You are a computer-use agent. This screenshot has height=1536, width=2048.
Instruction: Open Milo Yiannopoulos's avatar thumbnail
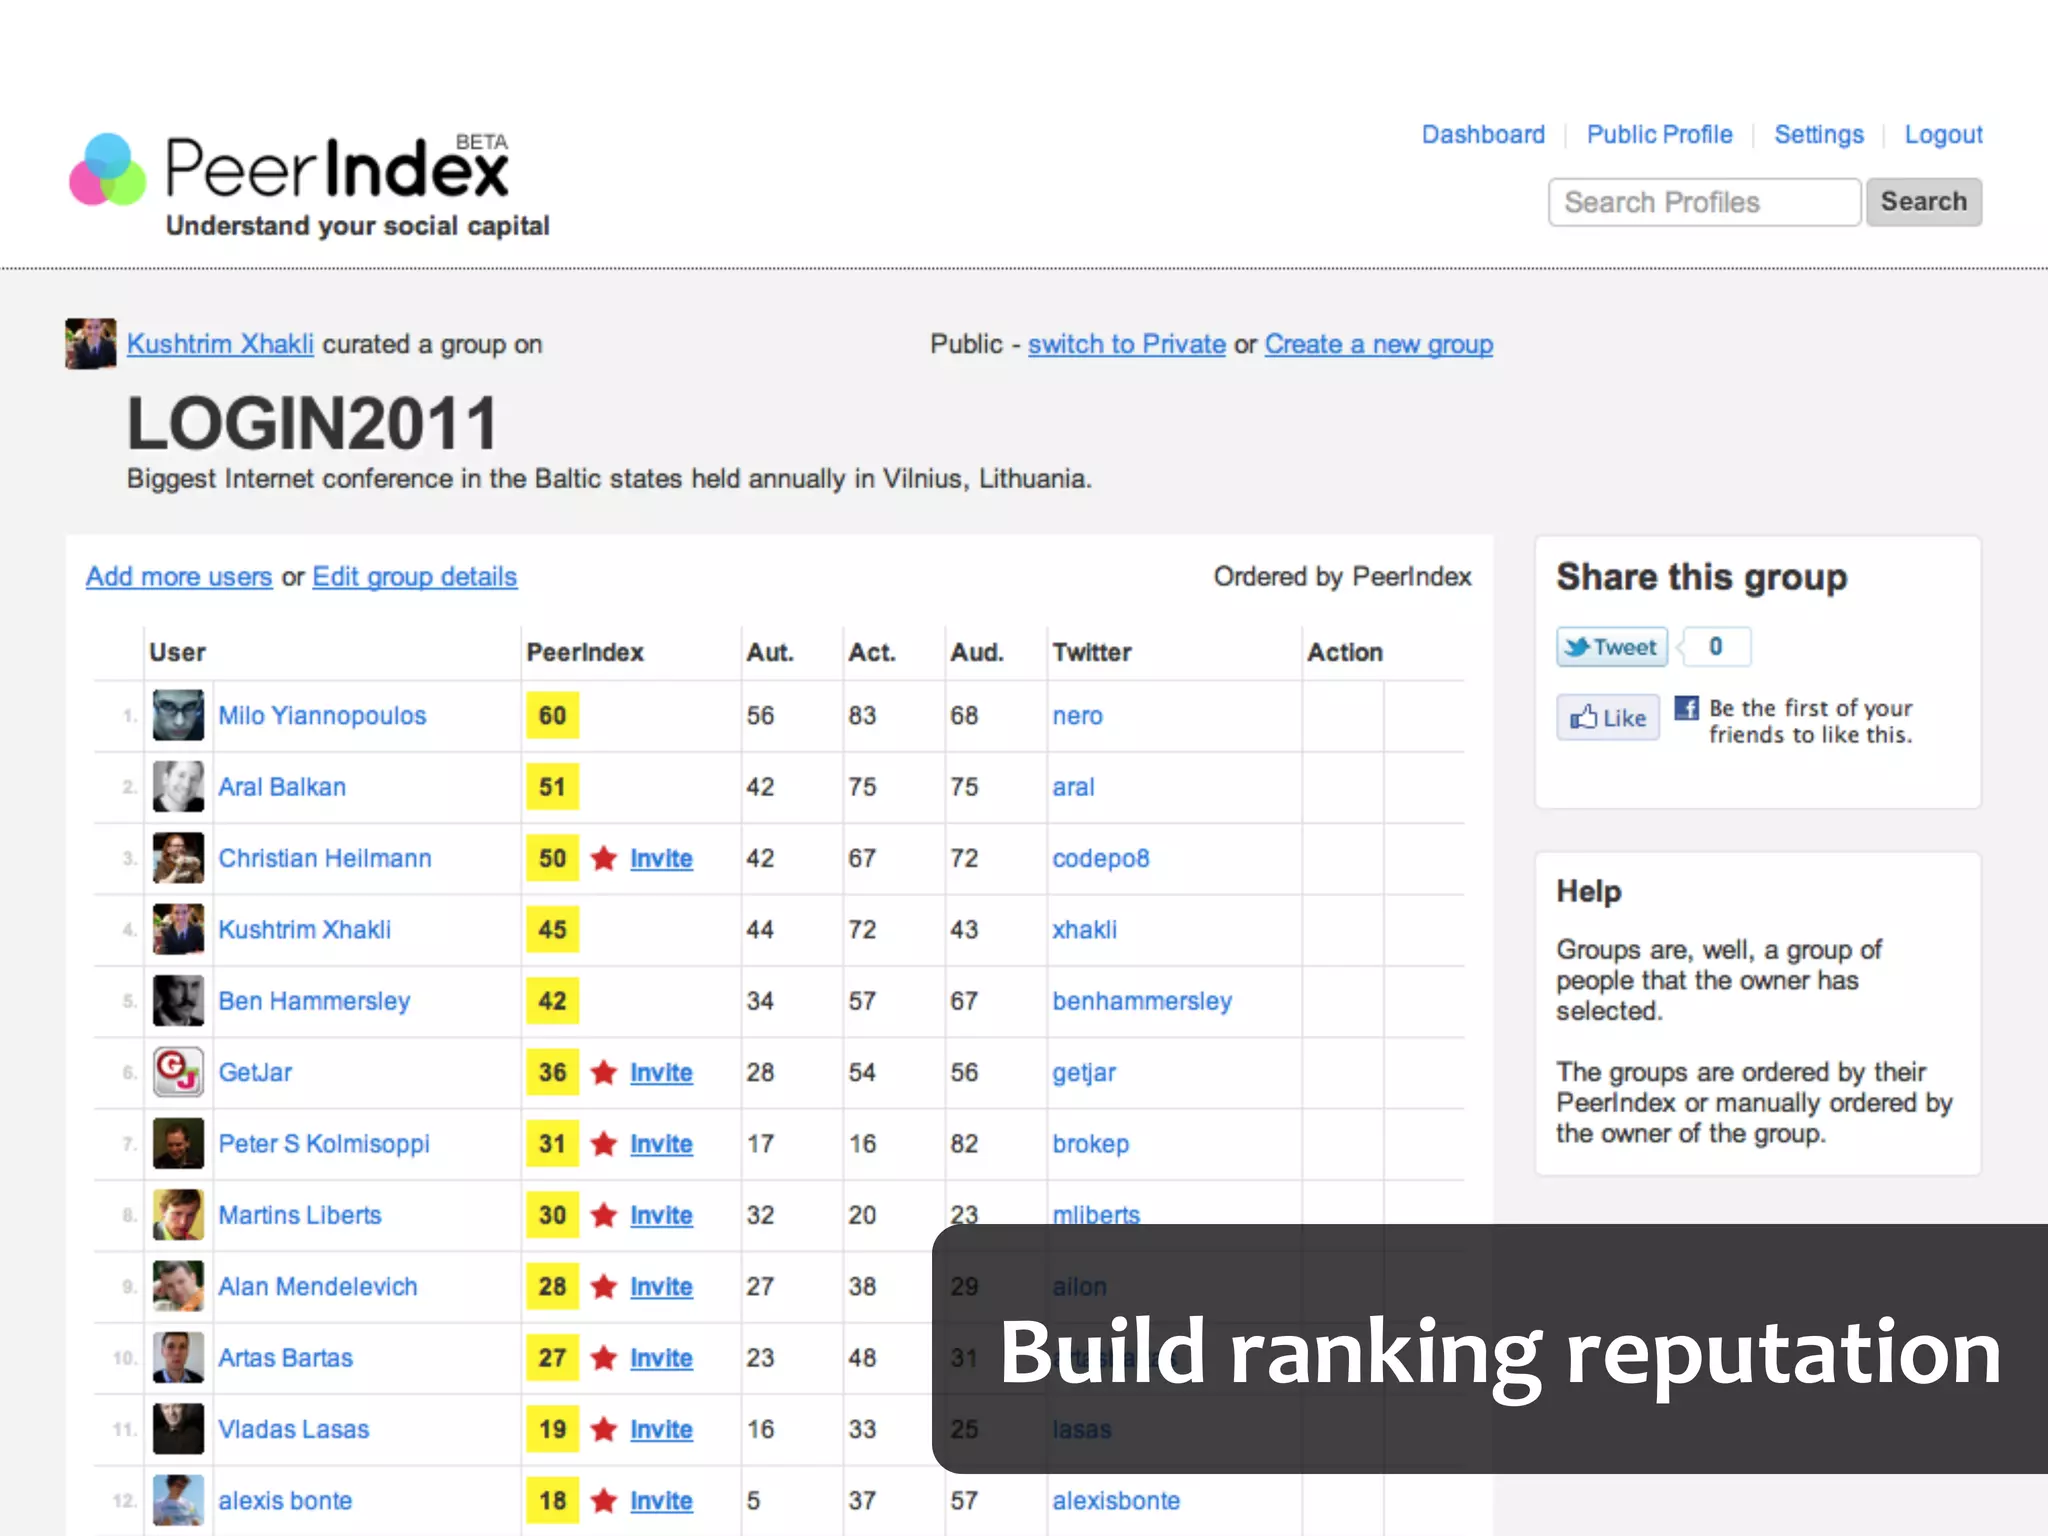pyautogui.click(x=178, y=715)
